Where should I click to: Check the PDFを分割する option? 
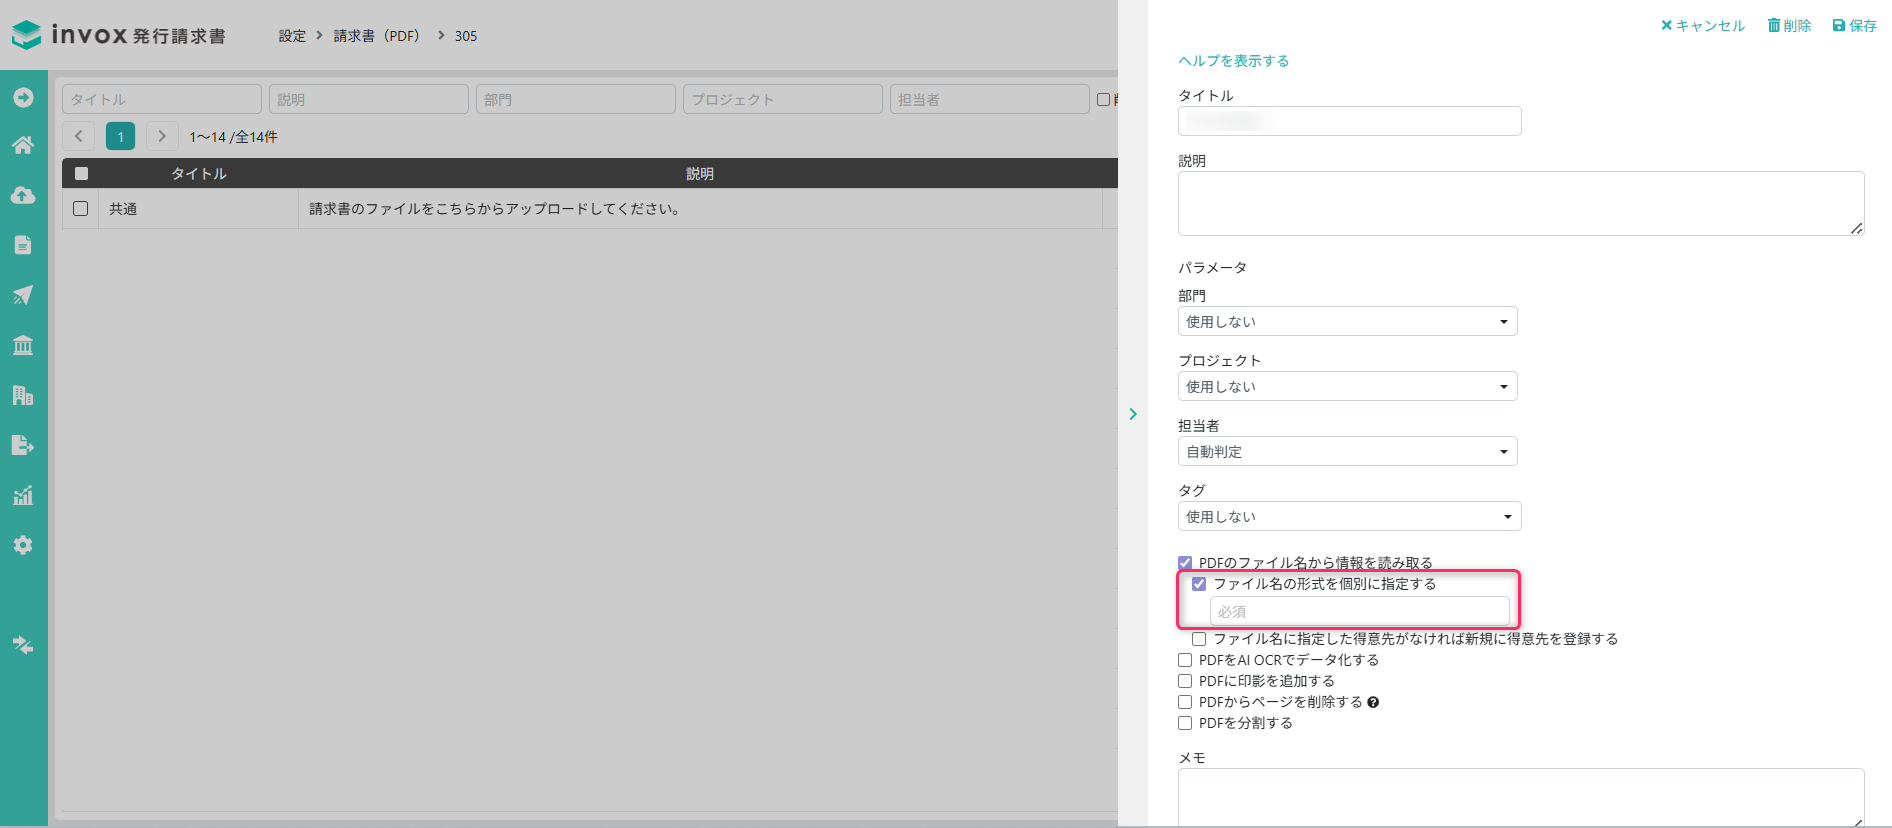tap(1185, 723)
